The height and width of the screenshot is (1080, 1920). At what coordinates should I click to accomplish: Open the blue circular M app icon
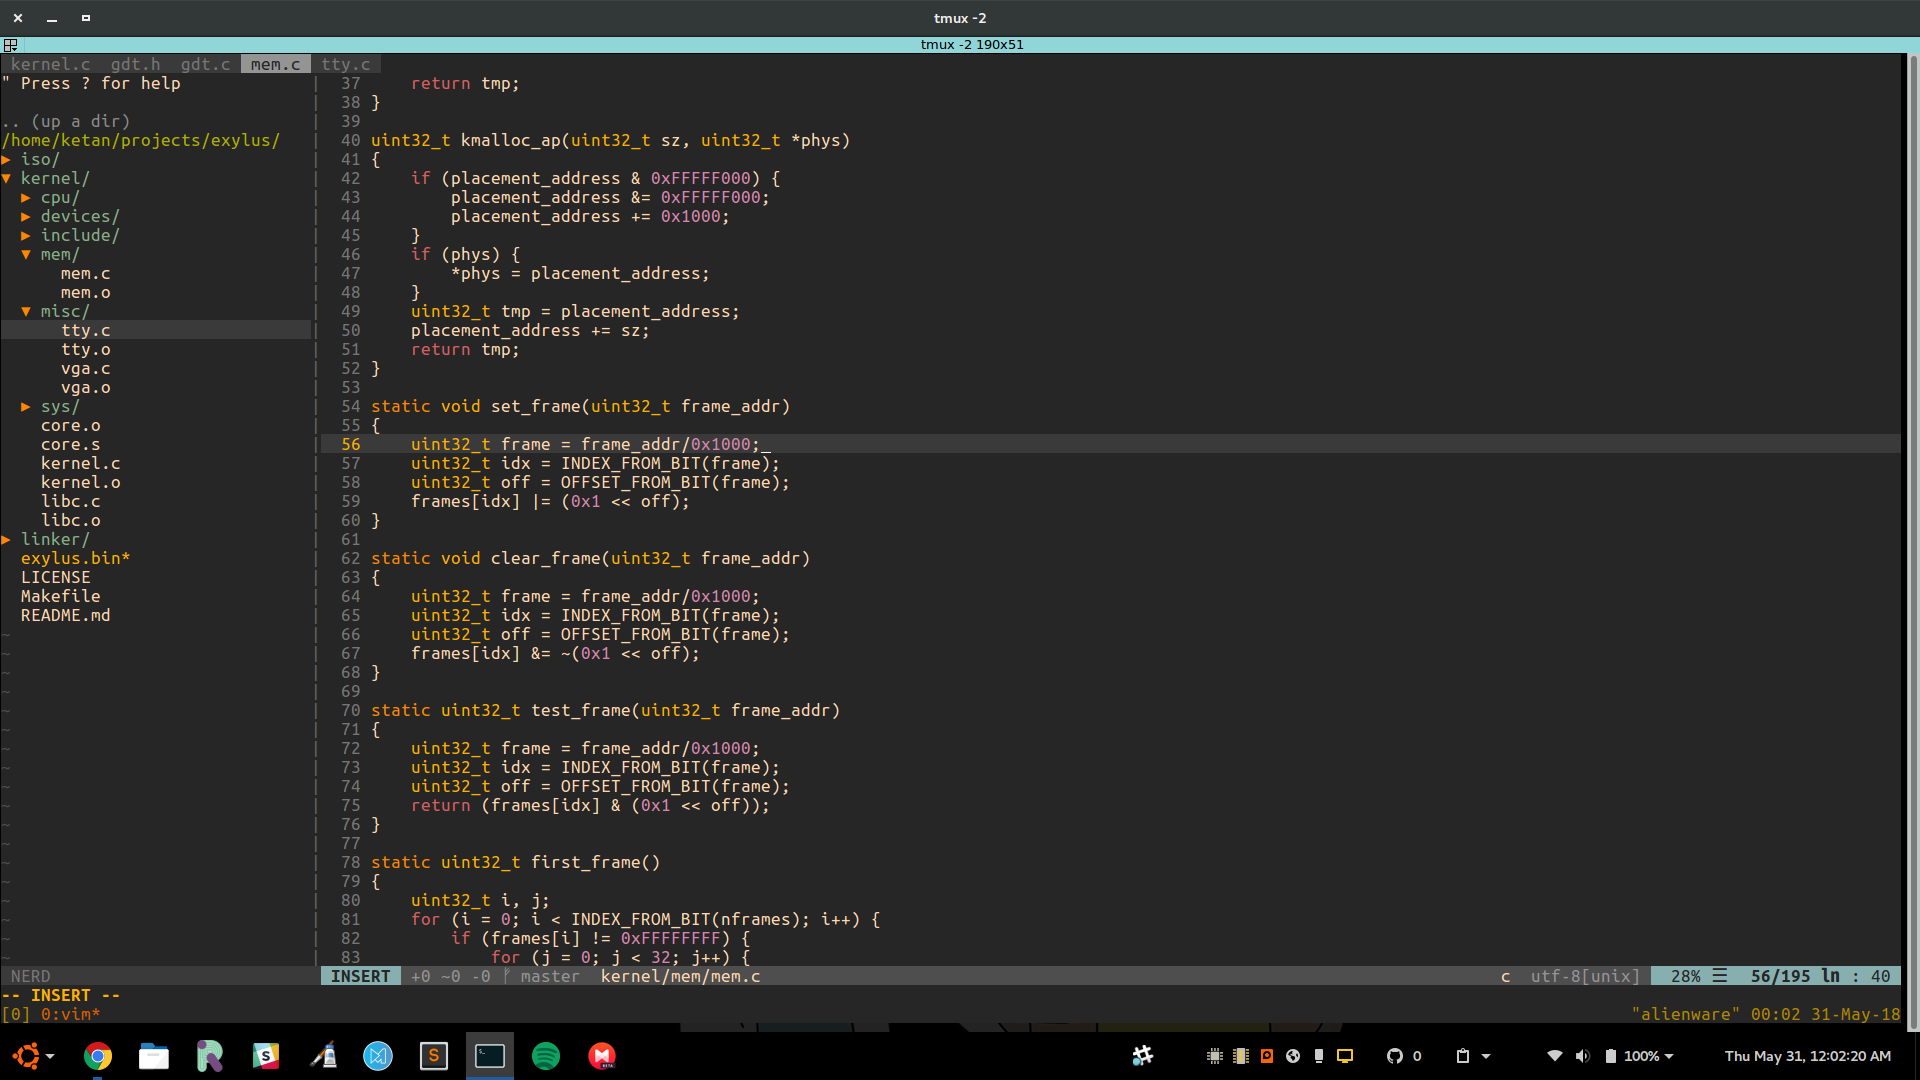tap(378, 1056)
